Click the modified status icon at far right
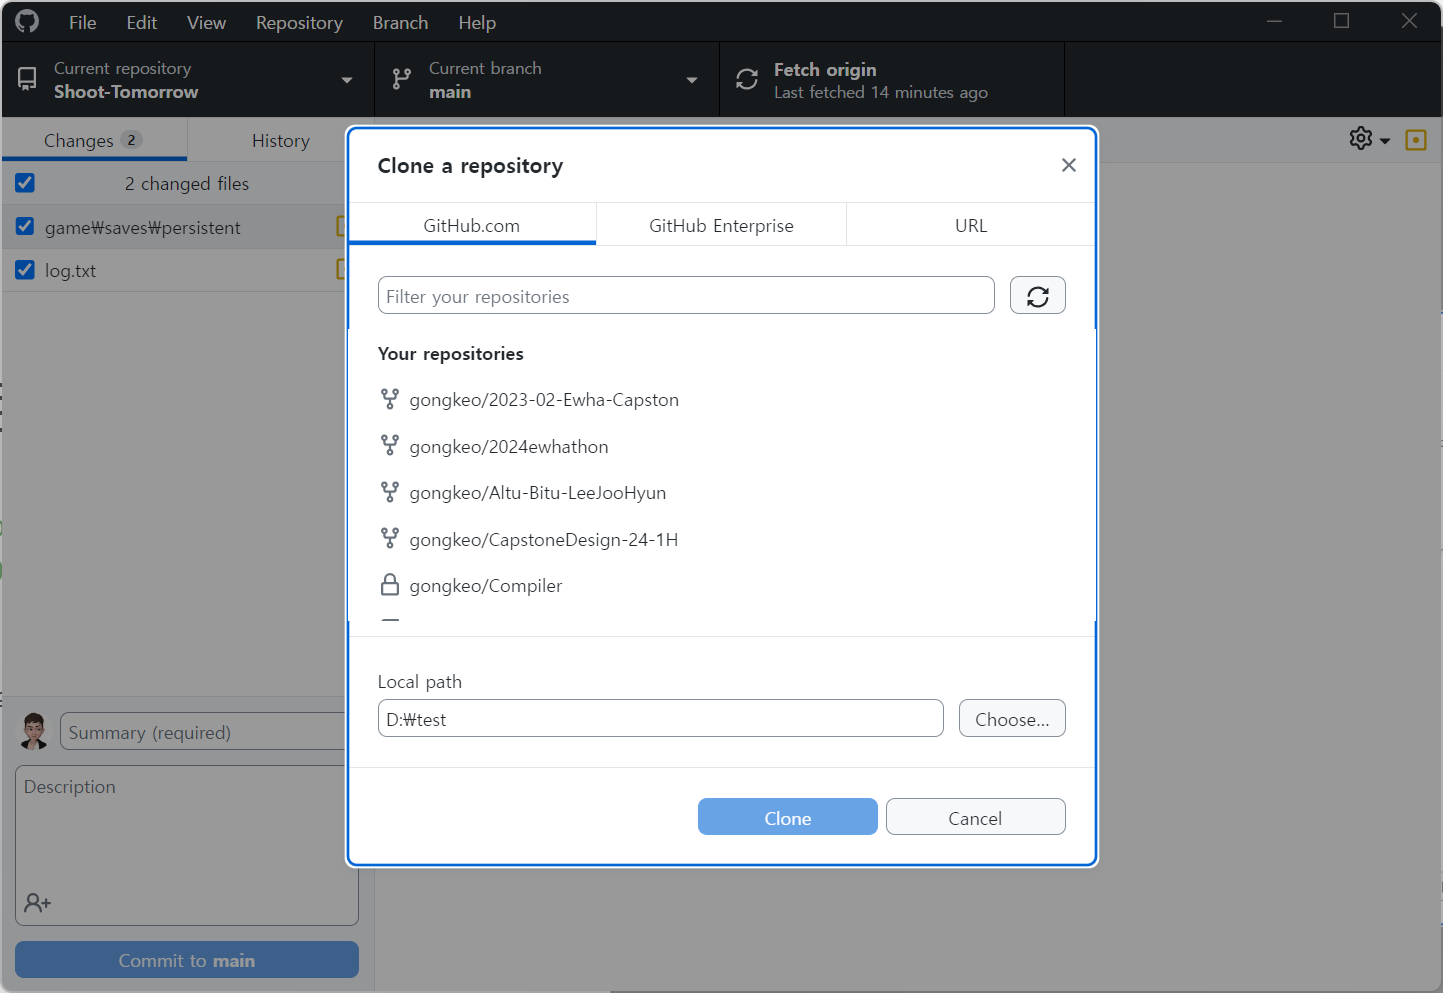 click(1415, 140)
